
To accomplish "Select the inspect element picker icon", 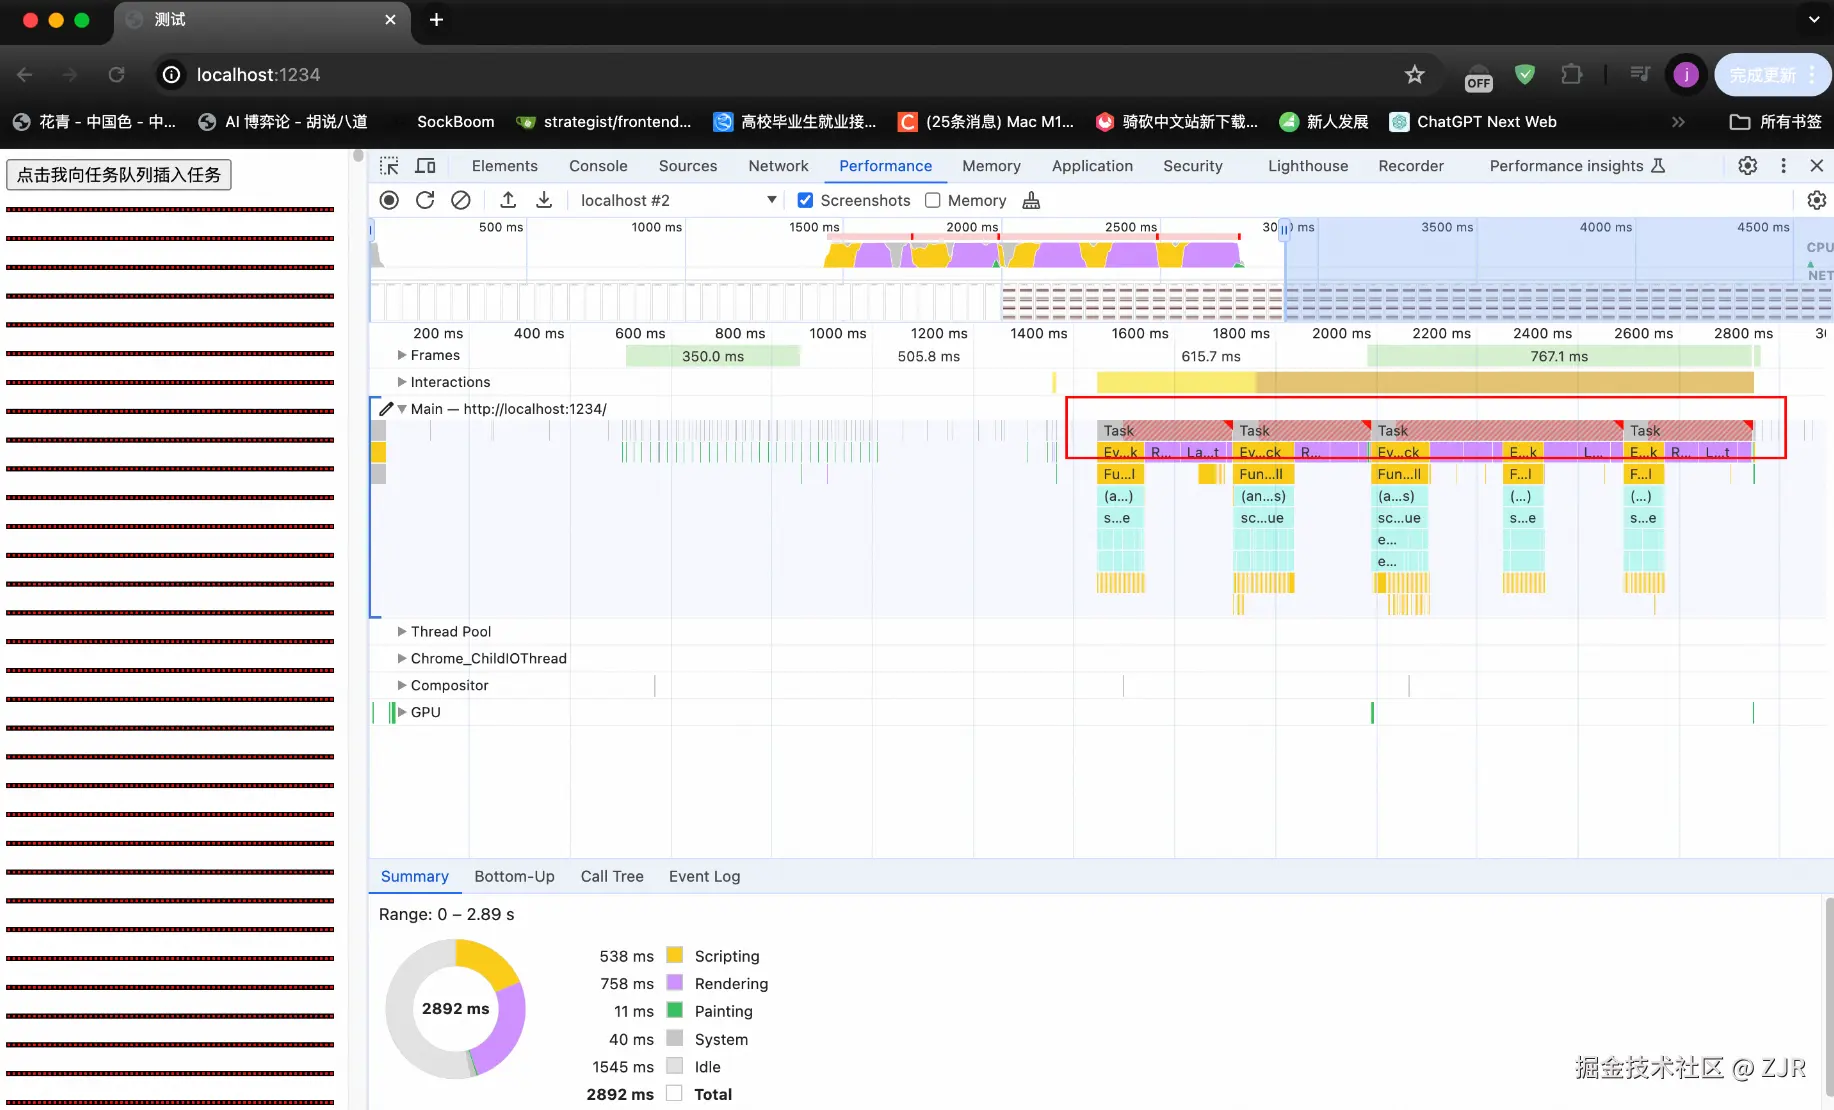I will click(389, 166).
